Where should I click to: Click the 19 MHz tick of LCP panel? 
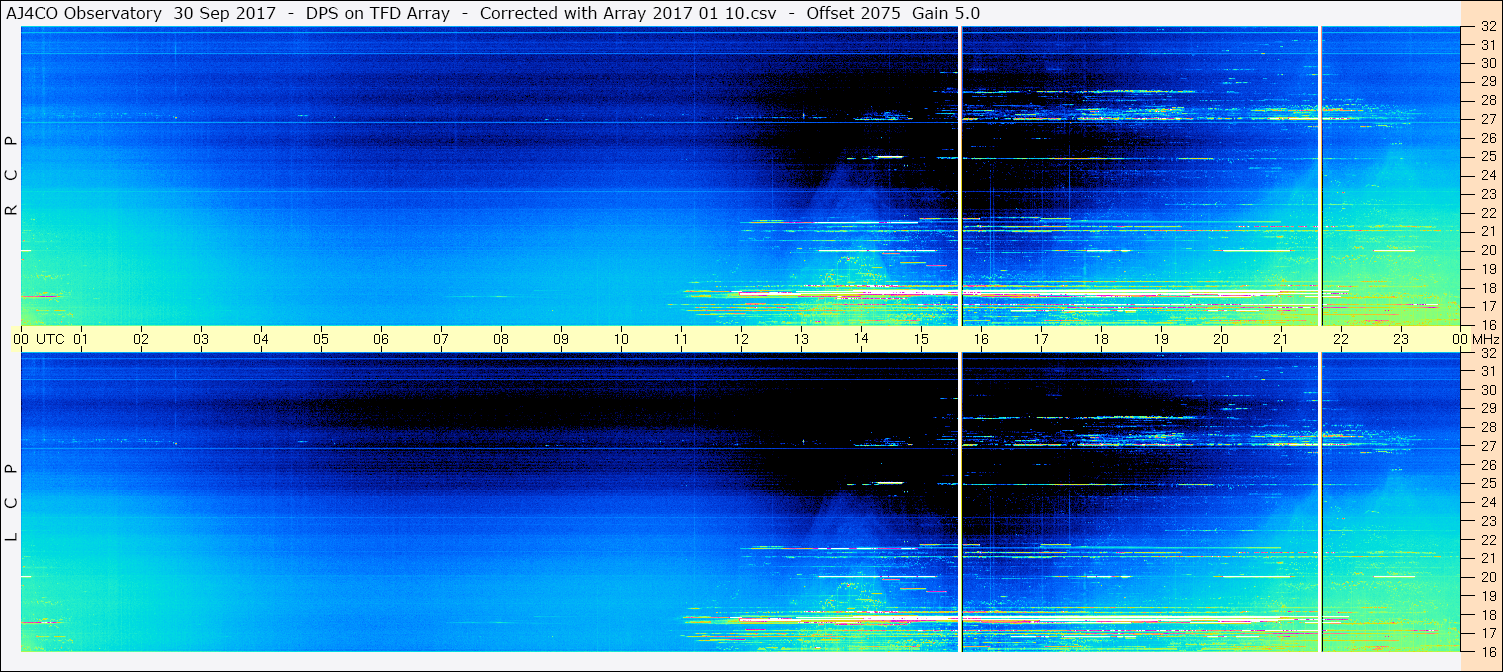coord(1488,596)
